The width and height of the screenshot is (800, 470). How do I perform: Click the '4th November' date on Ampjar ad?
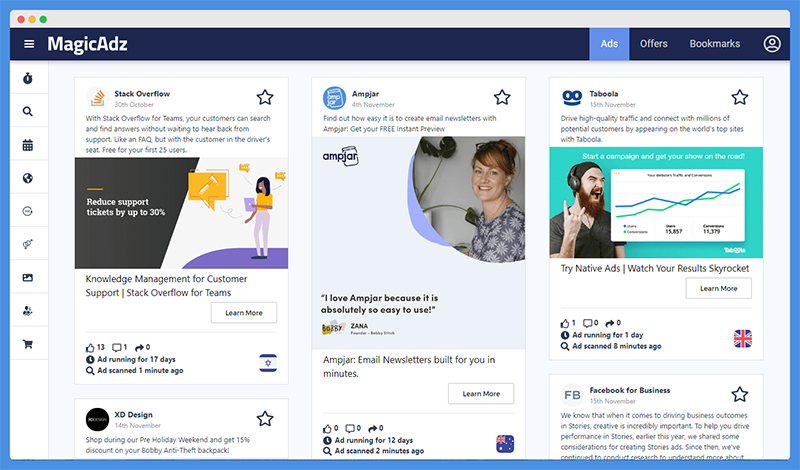373,105
